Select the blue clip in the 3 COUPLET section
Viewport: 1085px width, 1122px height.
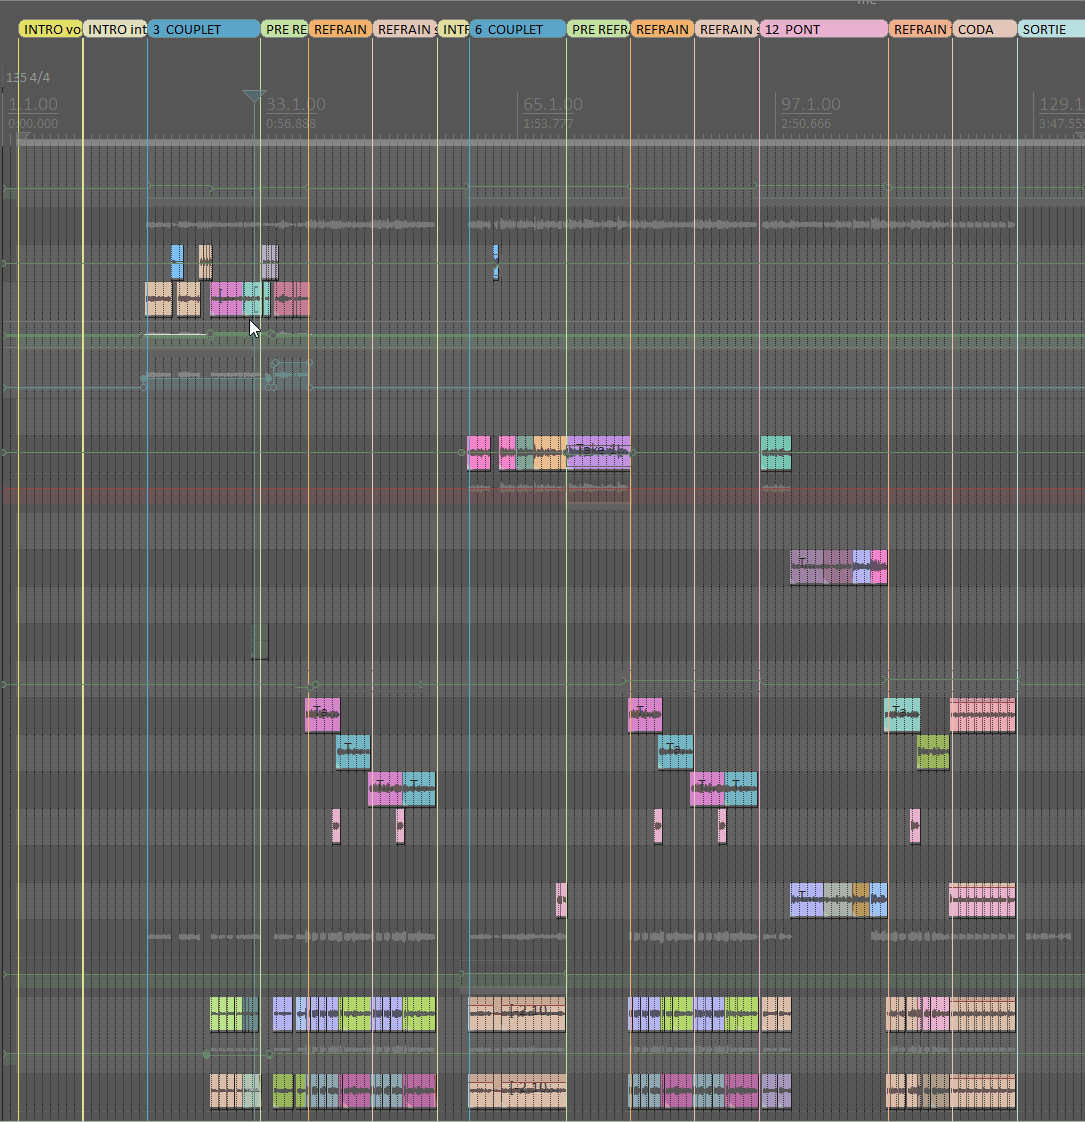tap(177, 261)
